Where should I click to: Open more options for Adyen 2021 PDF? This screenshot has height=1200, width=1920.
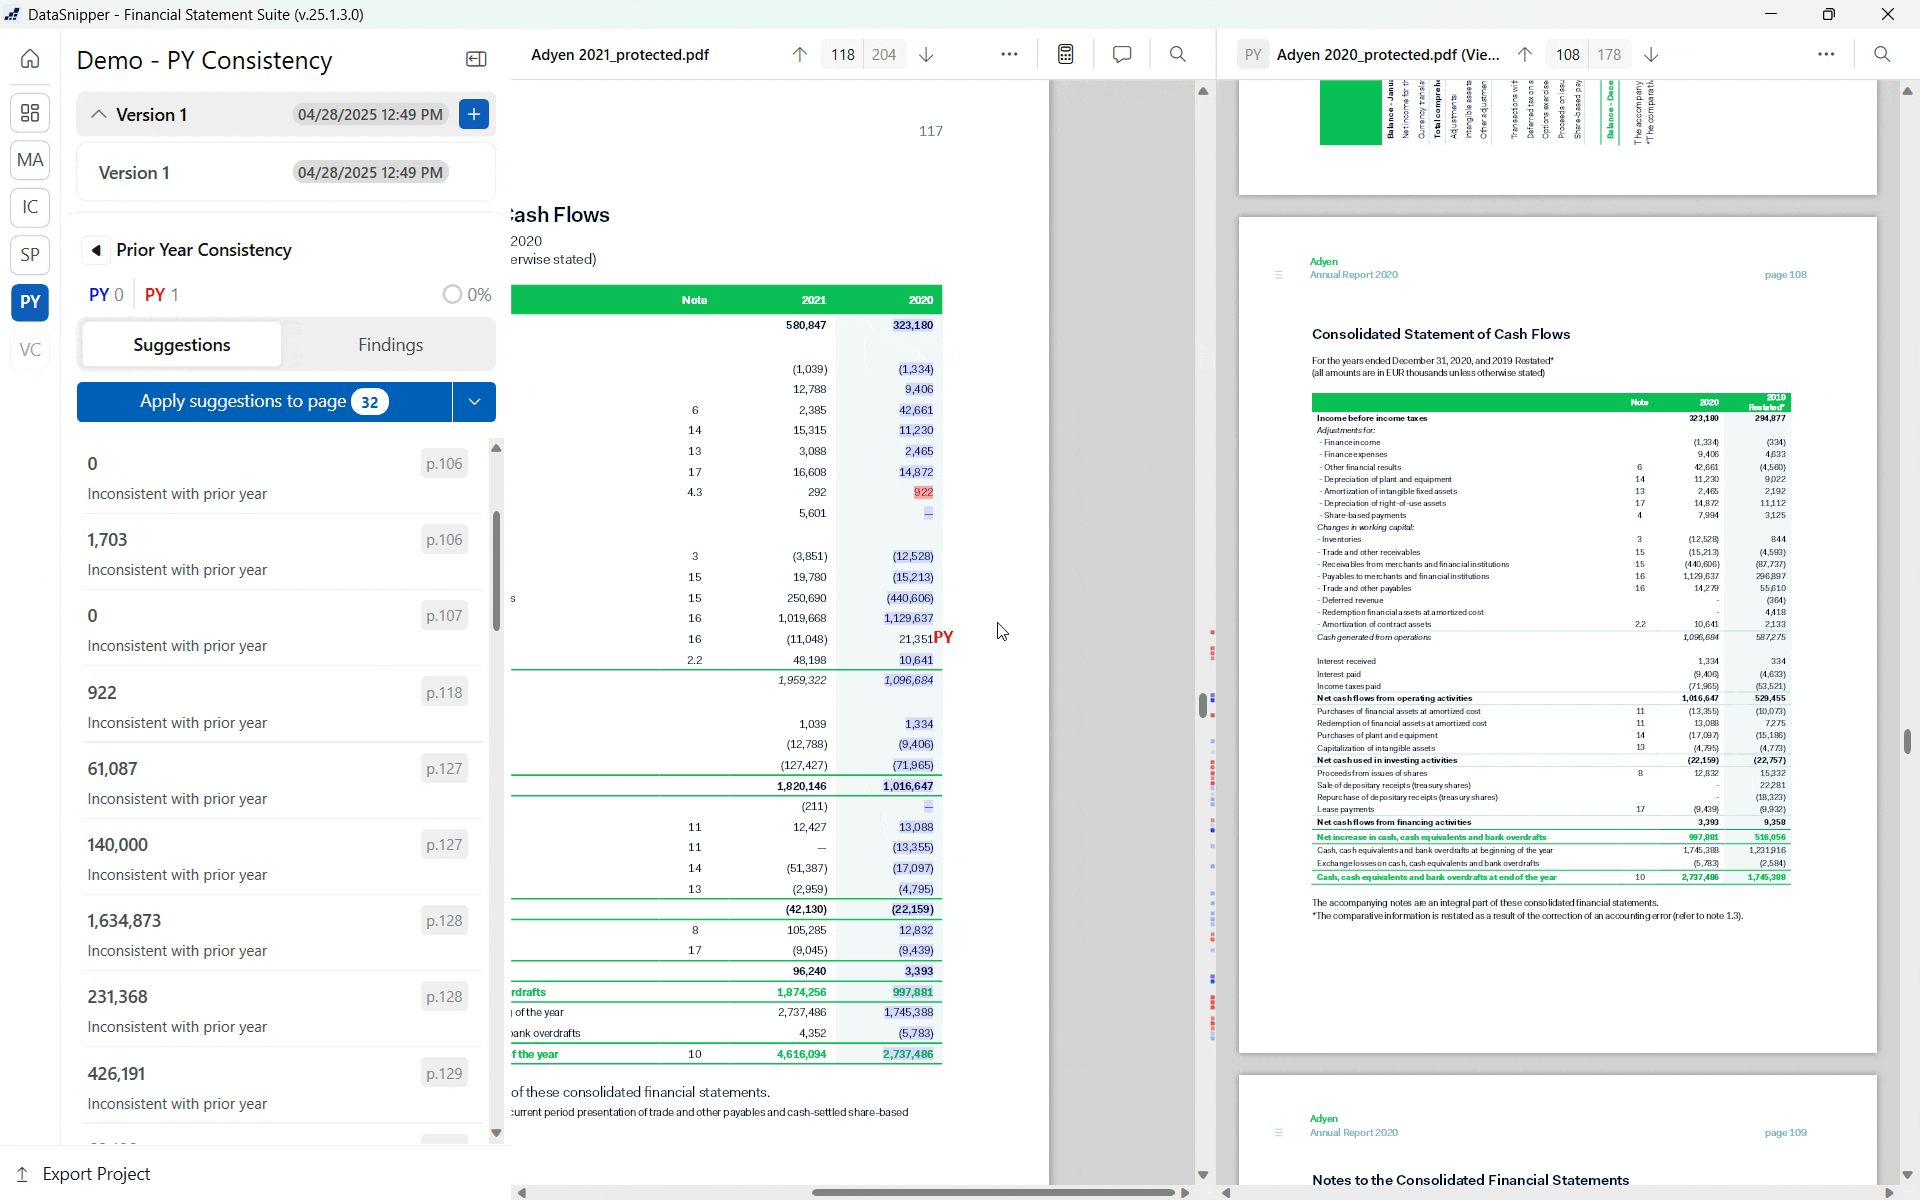click(1009, 55)
